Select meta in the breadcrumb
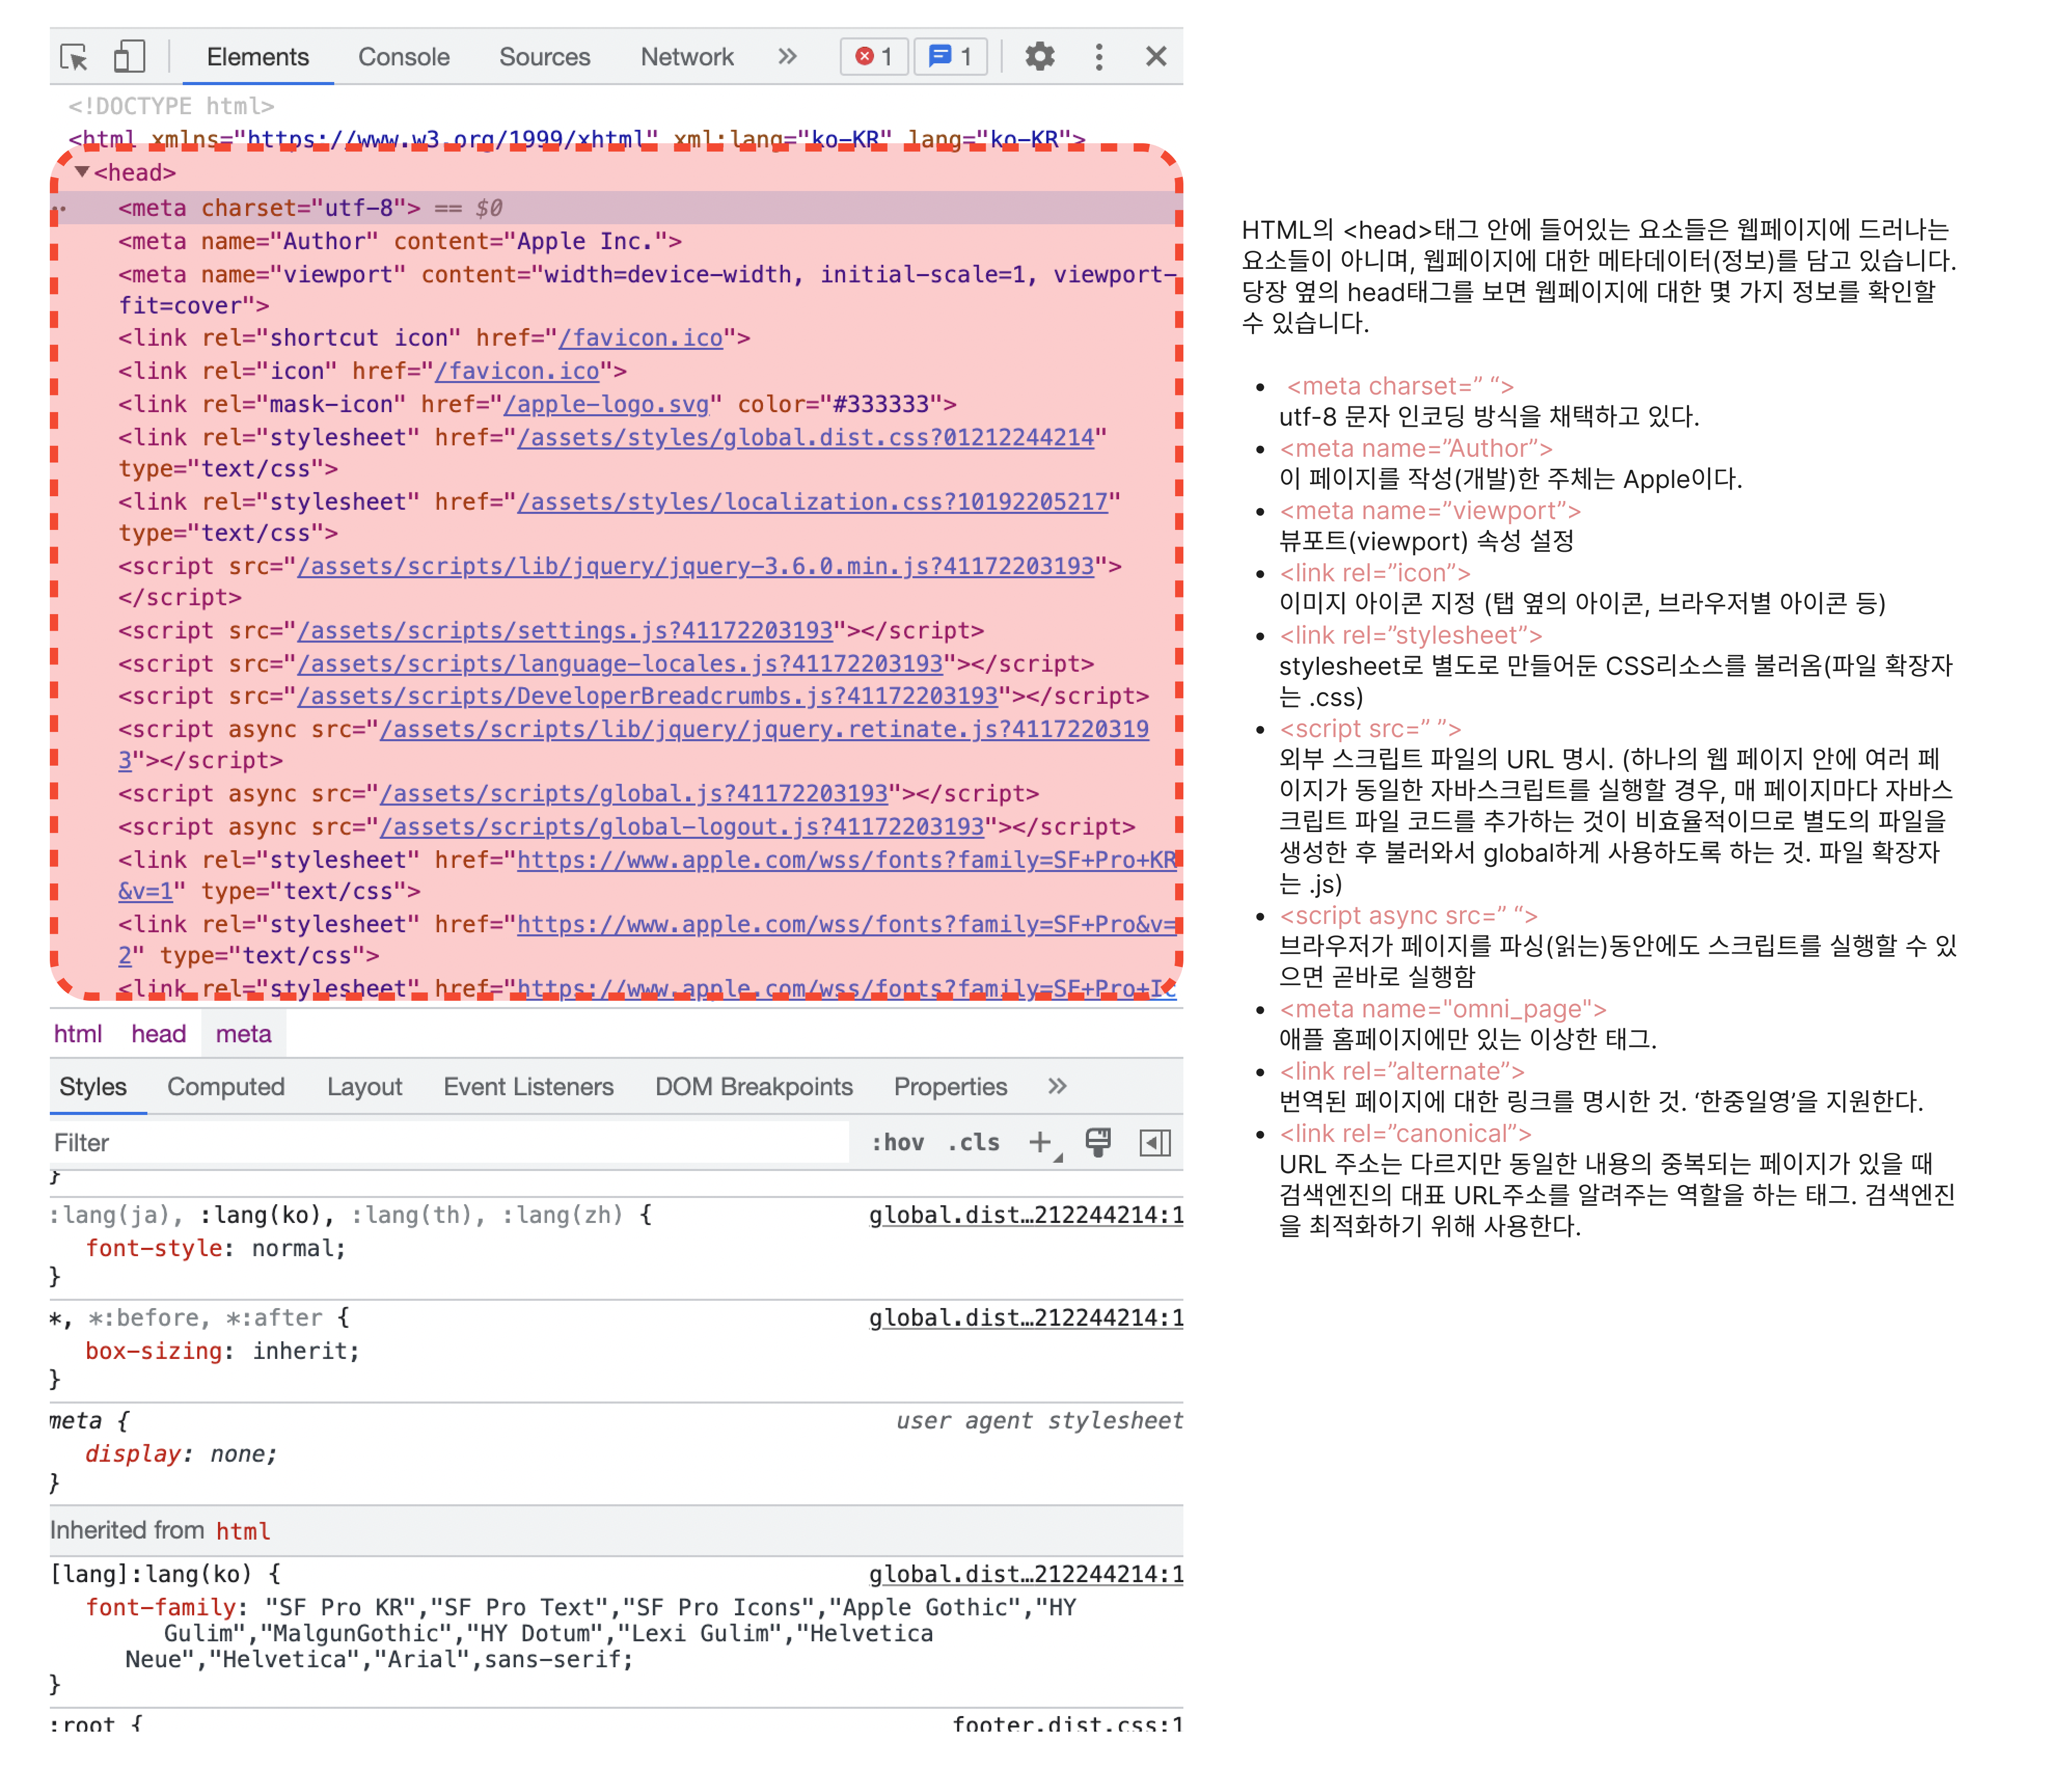This screenshot has width=2072, height=1769. (243, 1033)
